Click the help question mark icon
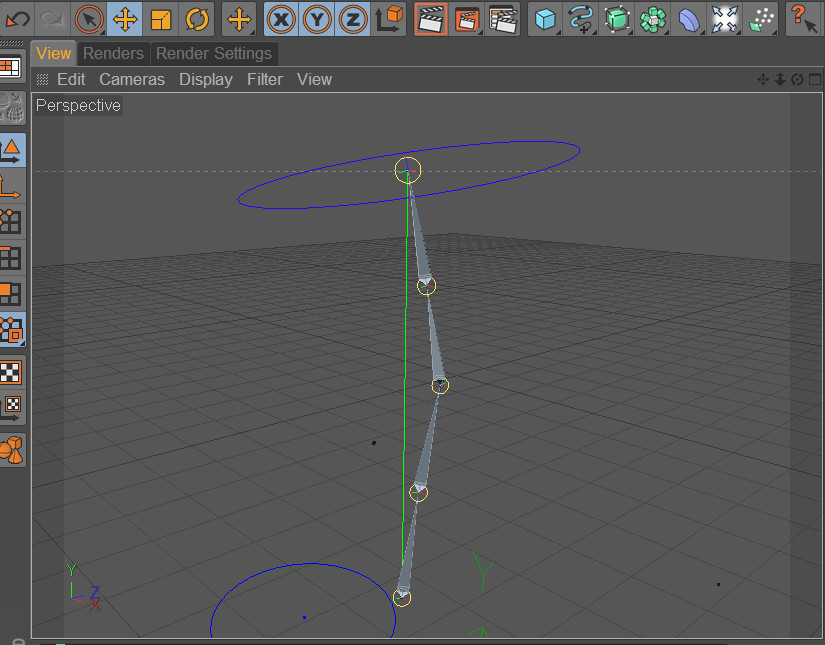Screen dimensions: 825x645 803,19
